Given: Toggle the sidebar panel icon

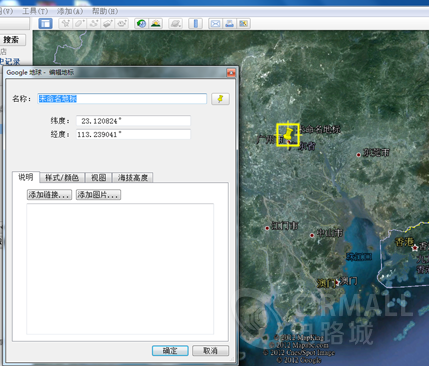Looking at the screenshot, I should click(x=45, y=24).
